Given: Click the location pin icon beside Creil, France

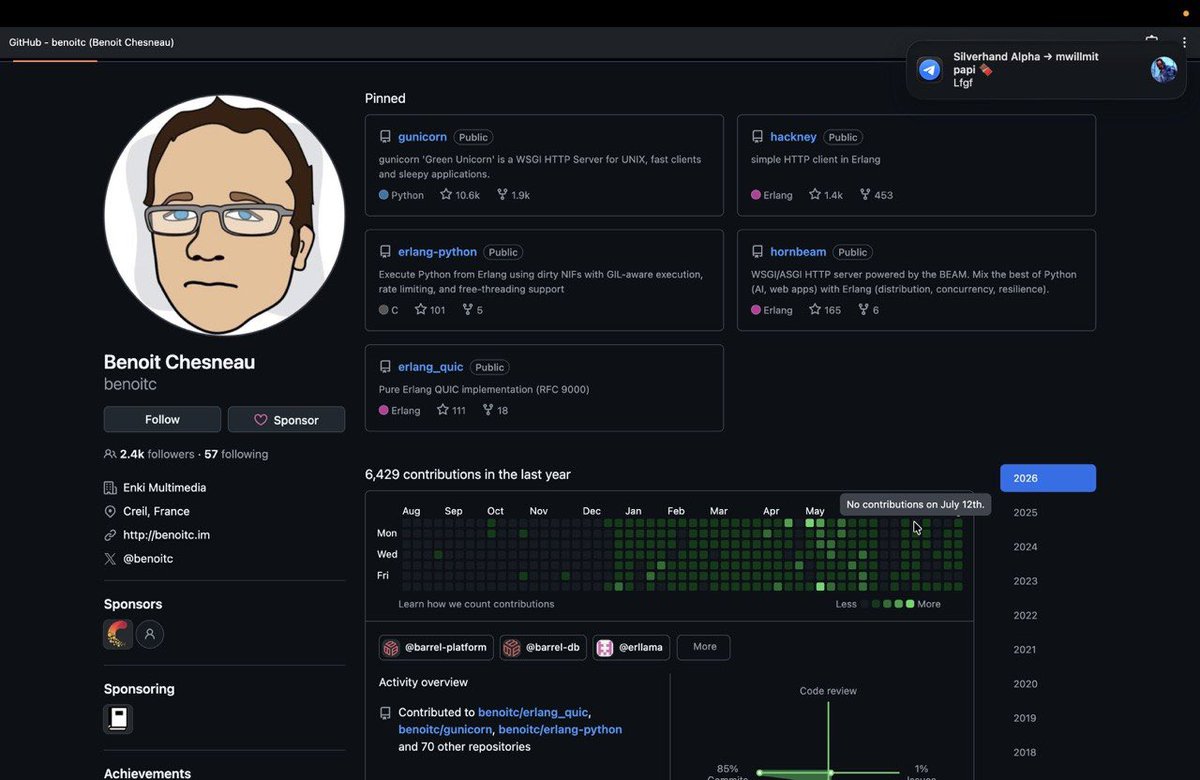Looking at the screenshot, I should (110, 512).
